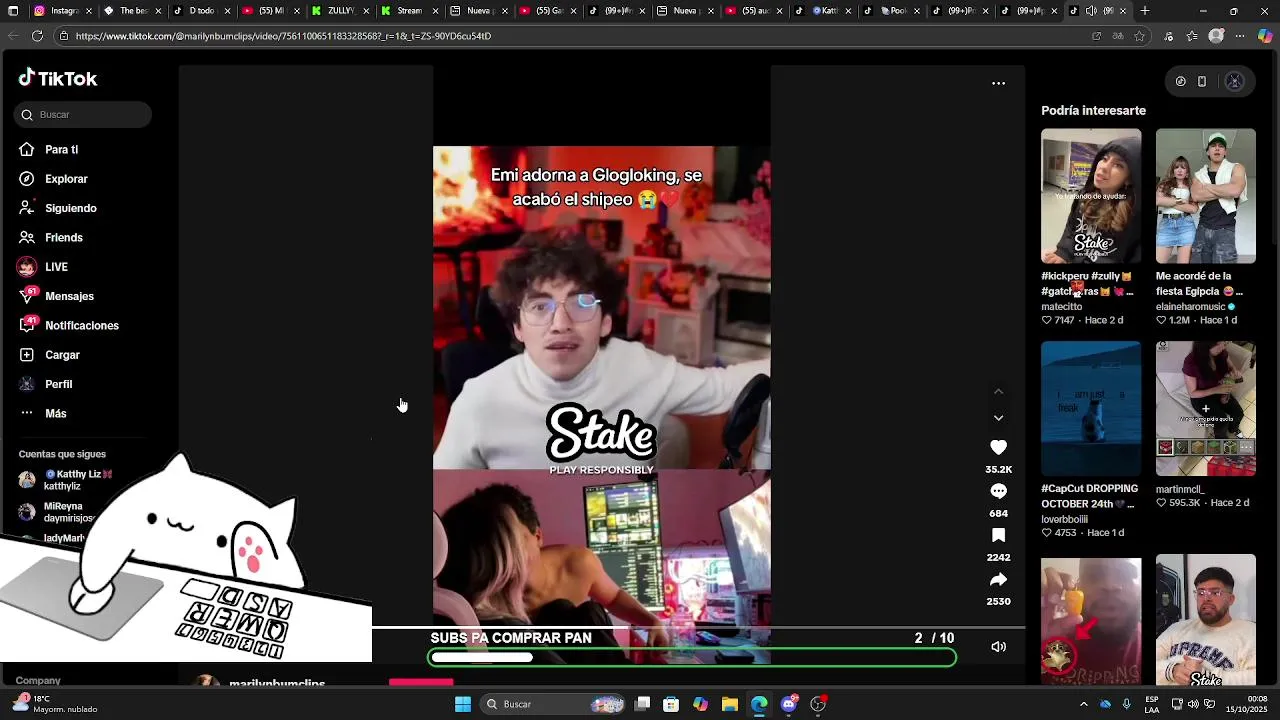Screen dimensions: 1280x720
Task: Open Task View from taskbar
Action: [x=642, y=704]
